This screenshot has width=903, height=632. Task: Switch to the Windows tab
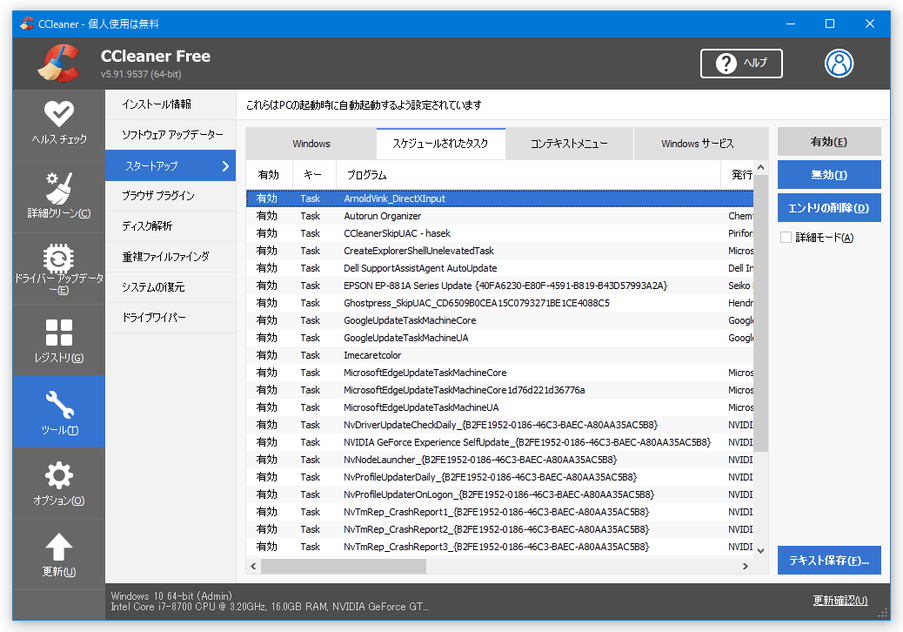311,143
